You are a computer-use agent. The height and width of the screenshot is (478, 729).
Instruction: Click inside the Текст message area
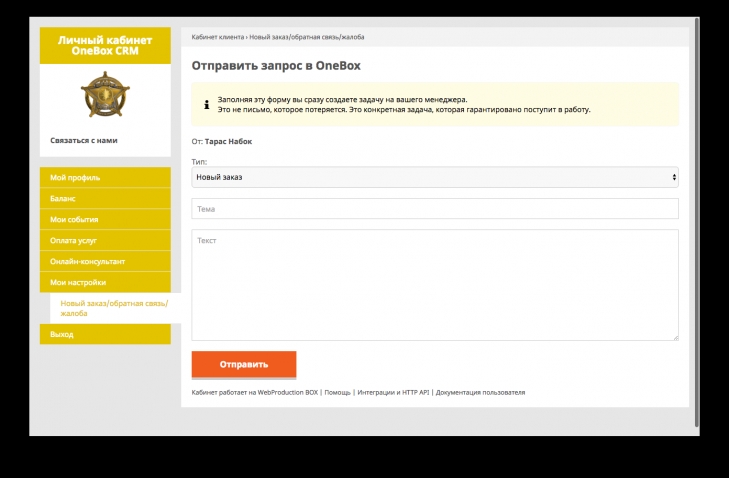click(434, 285)
